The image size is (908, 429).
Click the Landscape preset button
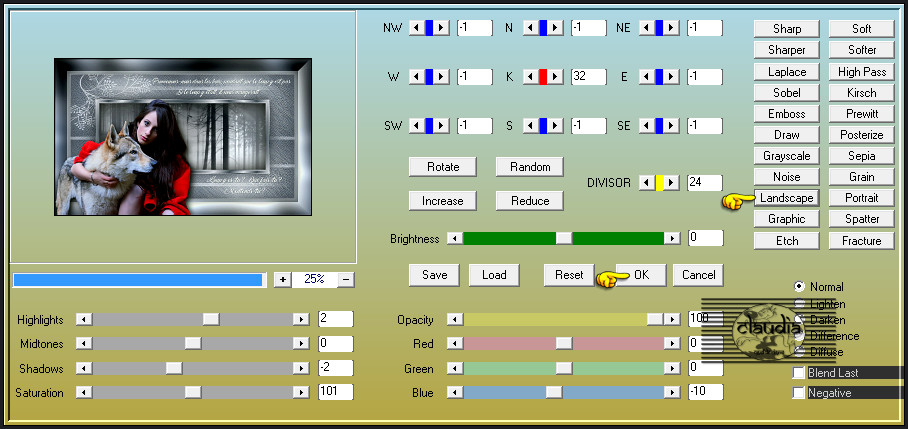[x=786, y=198]
